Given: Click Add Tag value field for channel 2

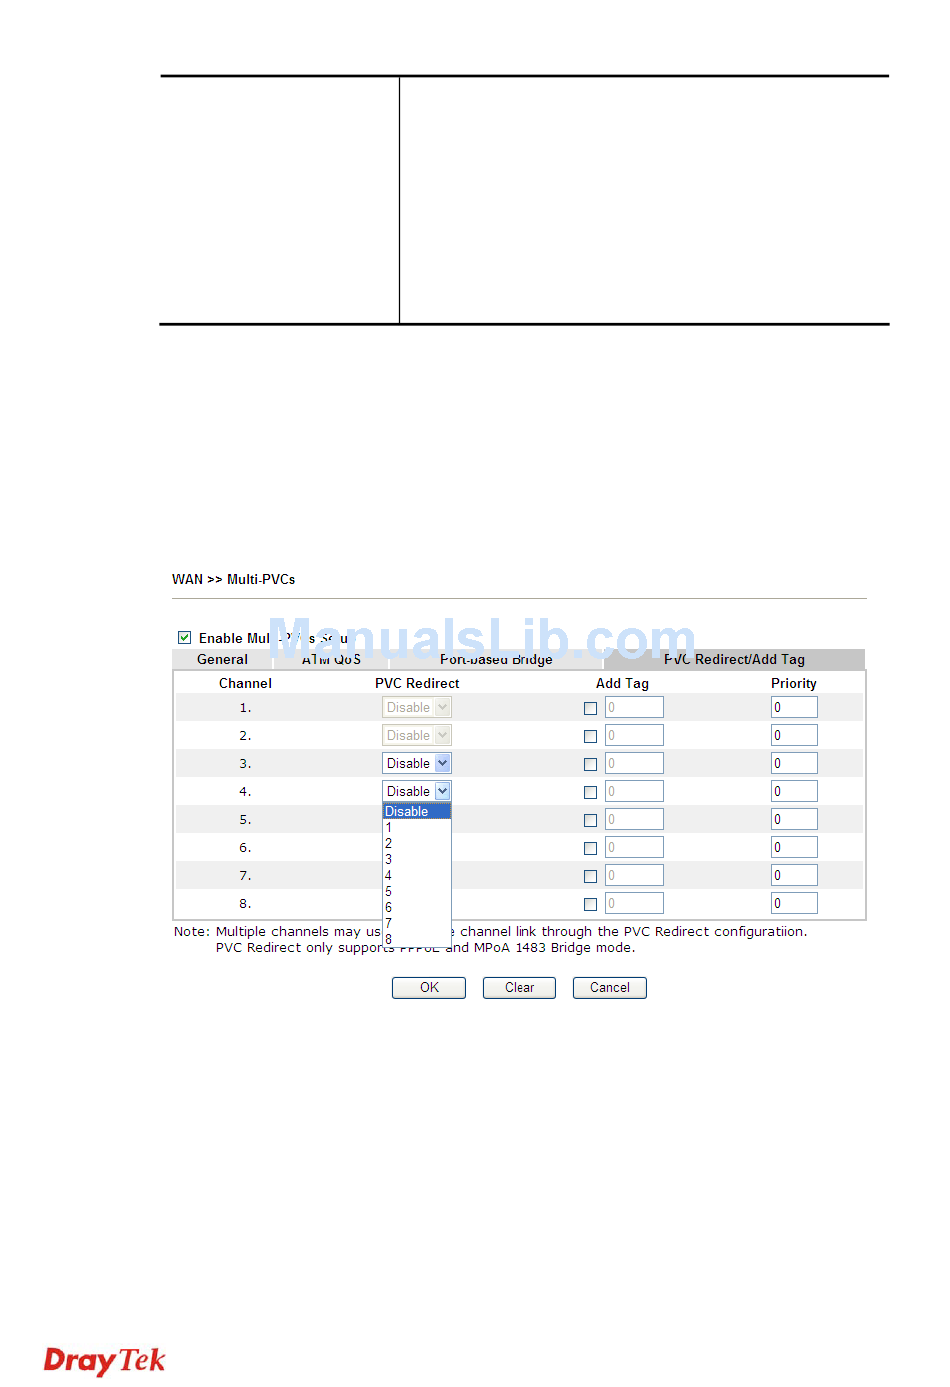Looking at the screenshot, I should [634, 735].
